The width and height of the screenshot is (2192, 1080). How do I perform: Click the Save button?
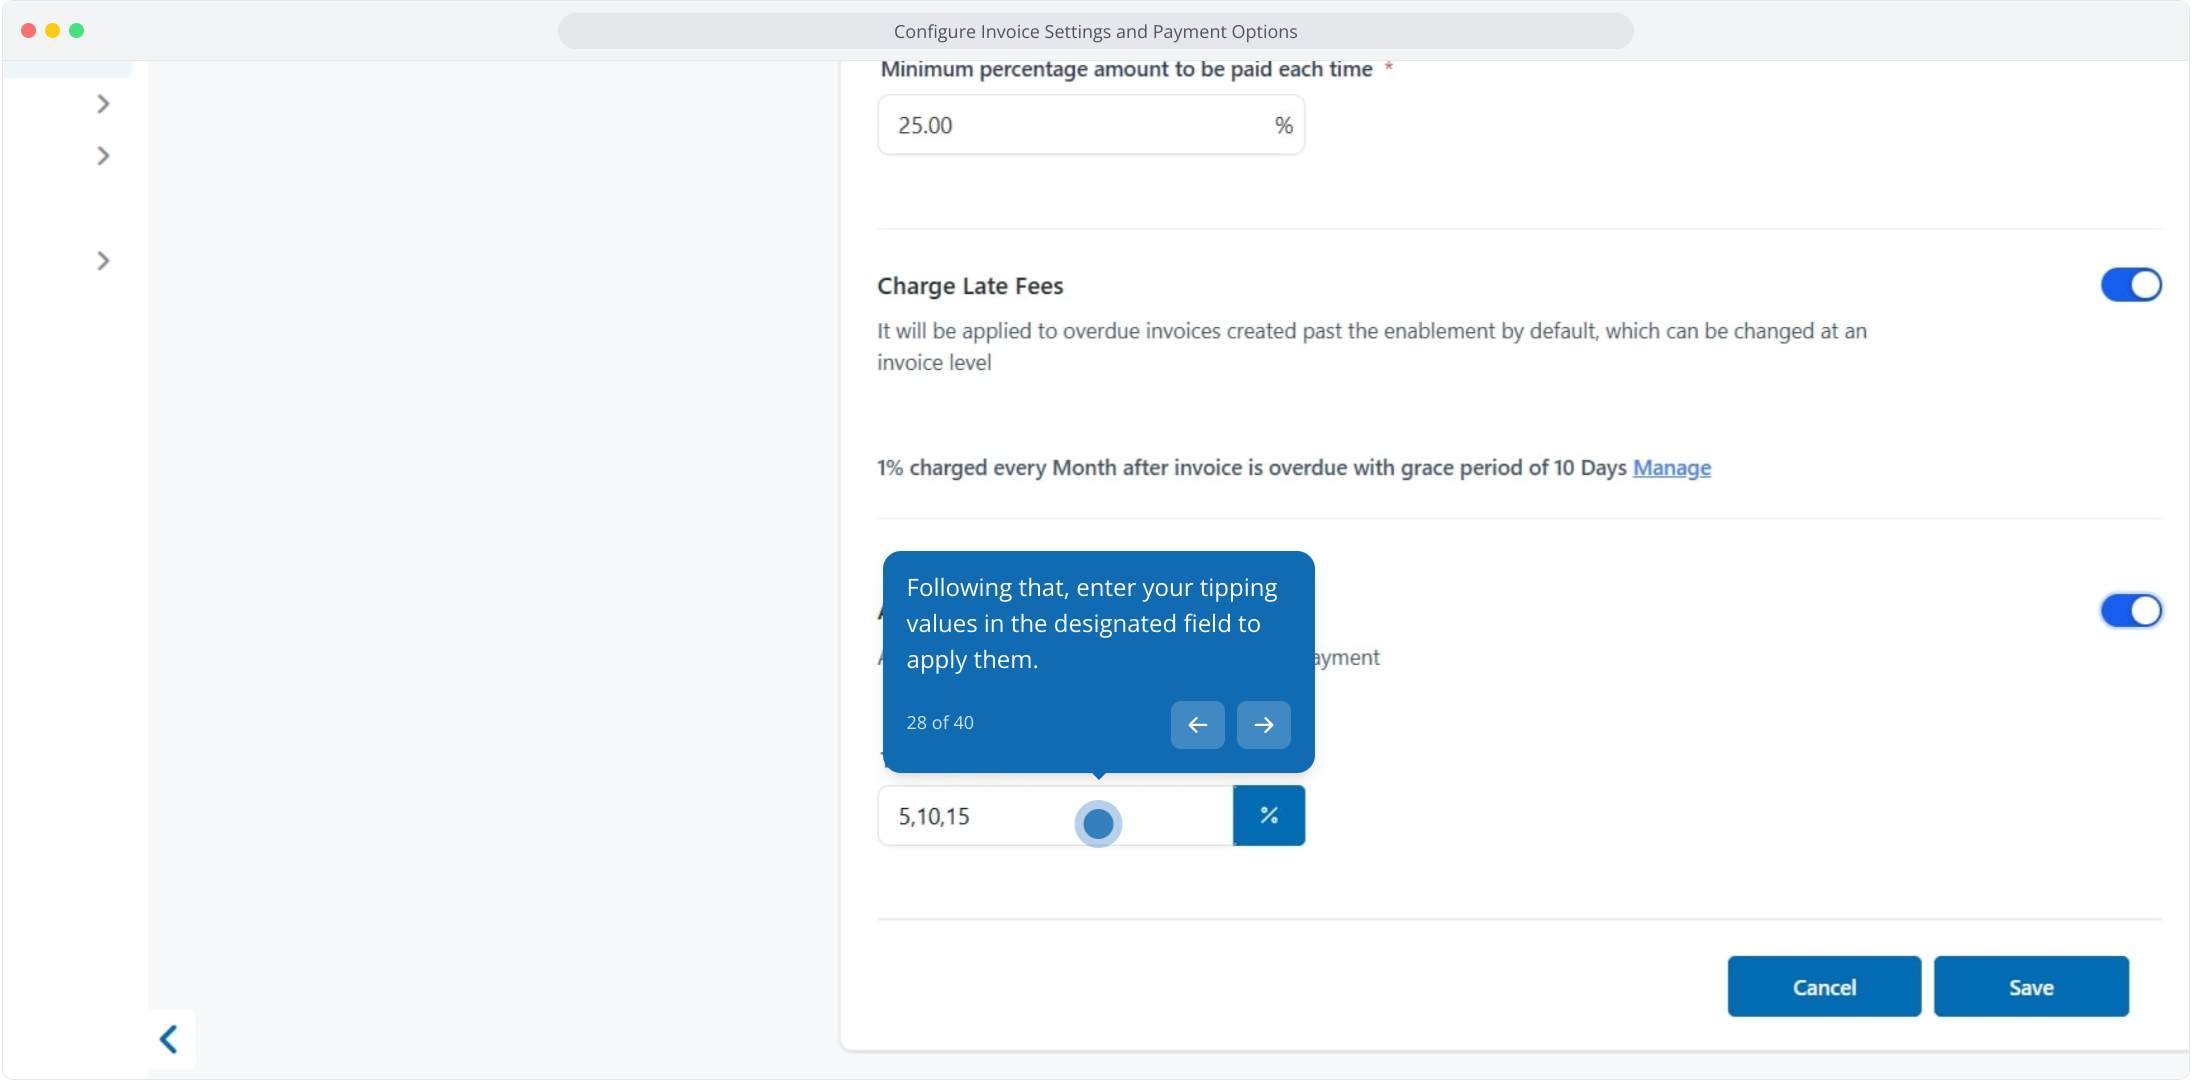(x=2030, y=987)
